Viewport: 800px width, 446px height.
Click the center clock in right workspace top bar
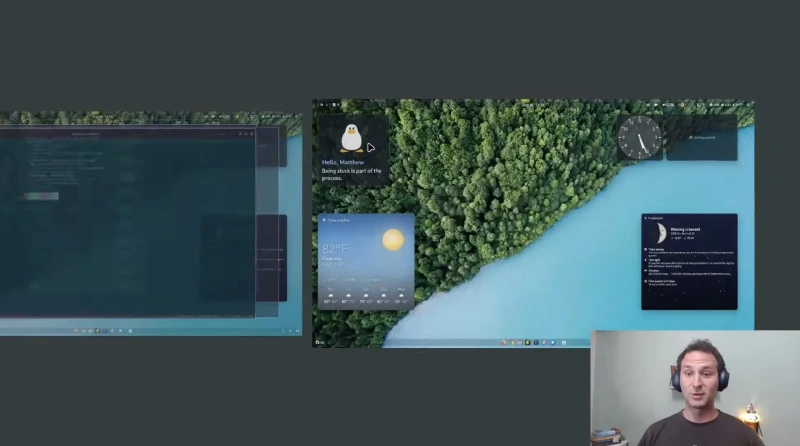click(533, 105)
